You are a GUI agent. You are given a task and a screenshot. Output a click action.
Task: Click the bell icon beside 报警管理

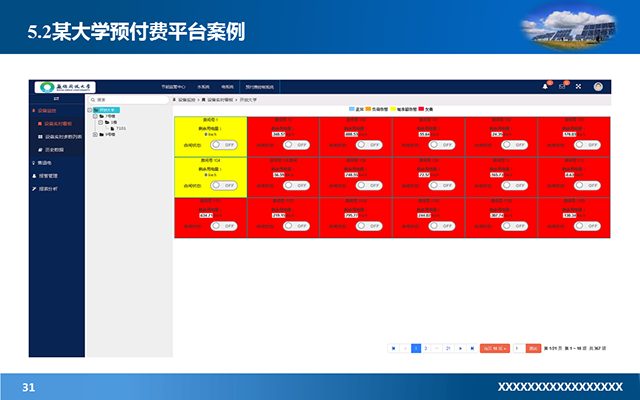34,176
